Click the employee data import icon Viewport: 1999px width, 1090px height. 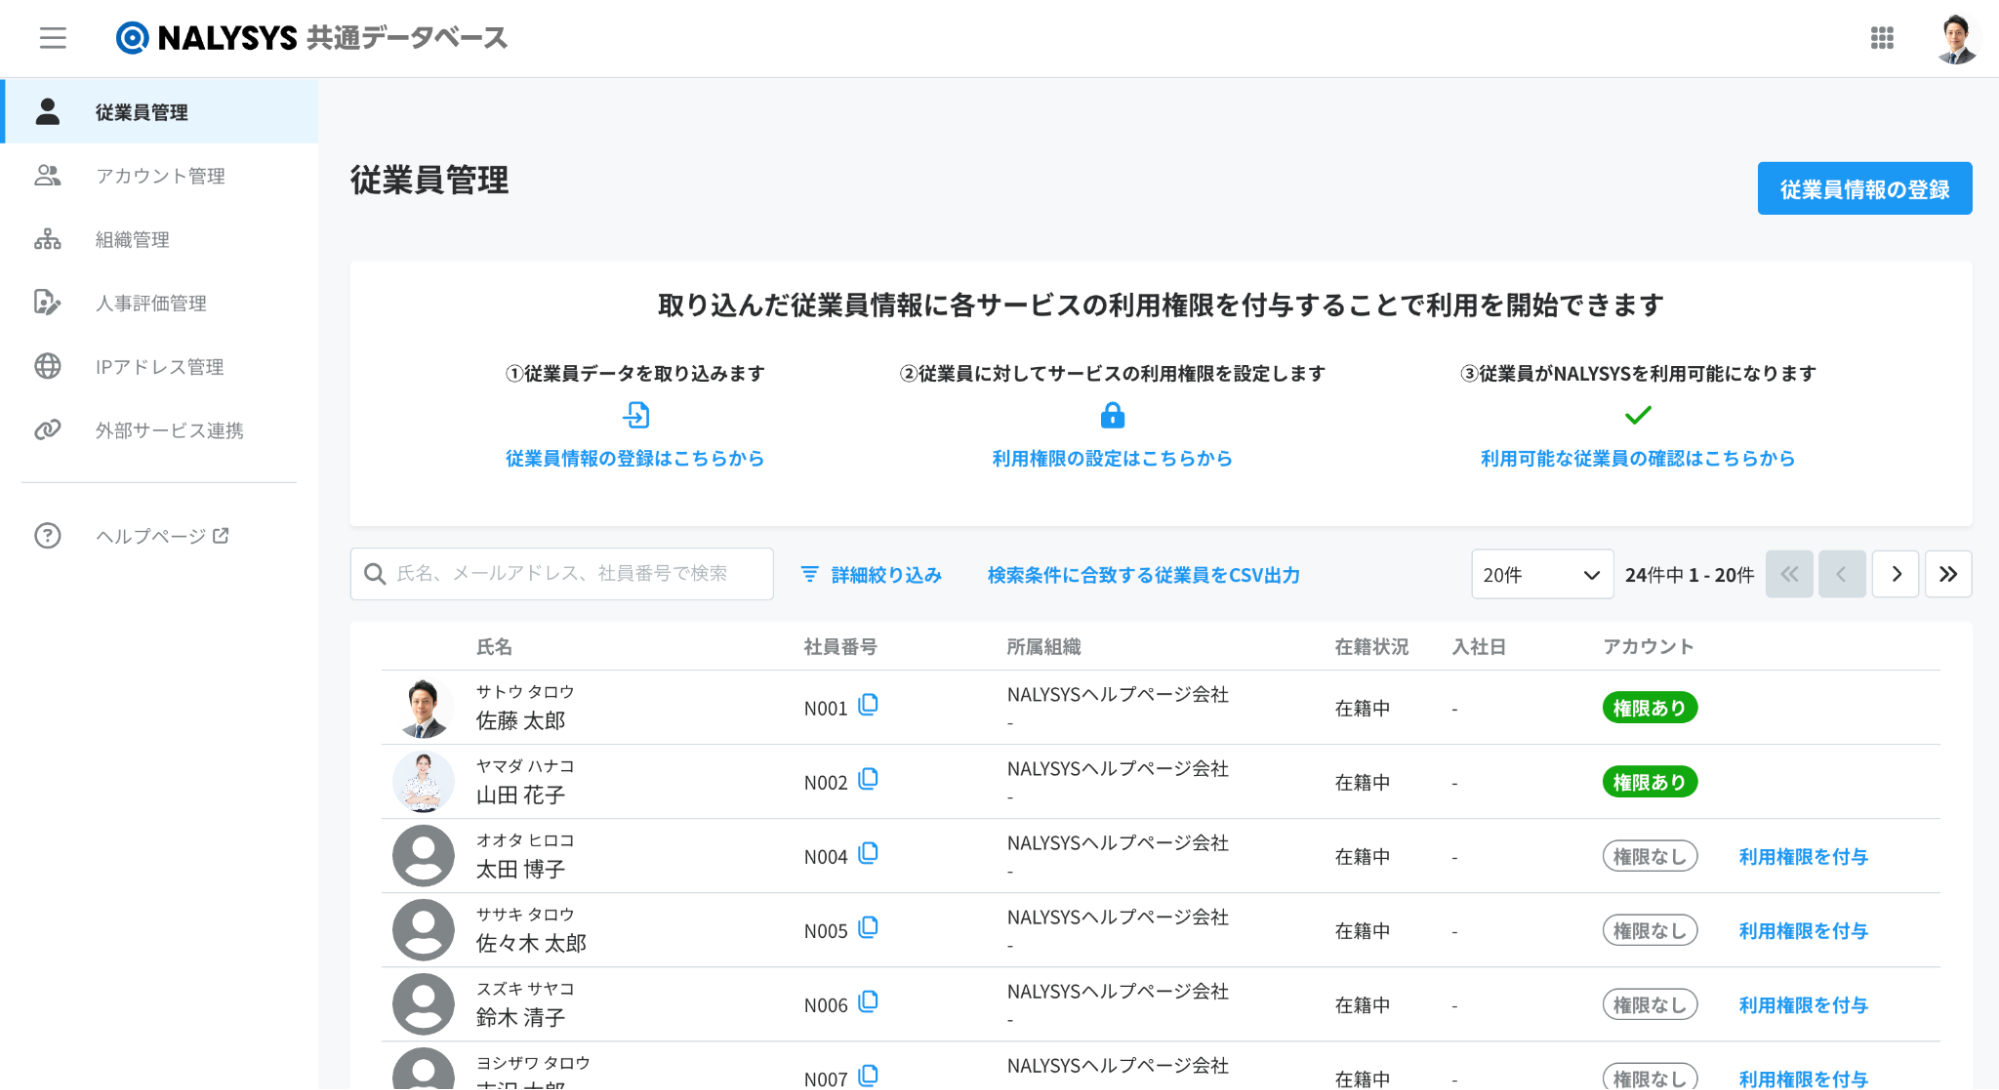[636, 415]
